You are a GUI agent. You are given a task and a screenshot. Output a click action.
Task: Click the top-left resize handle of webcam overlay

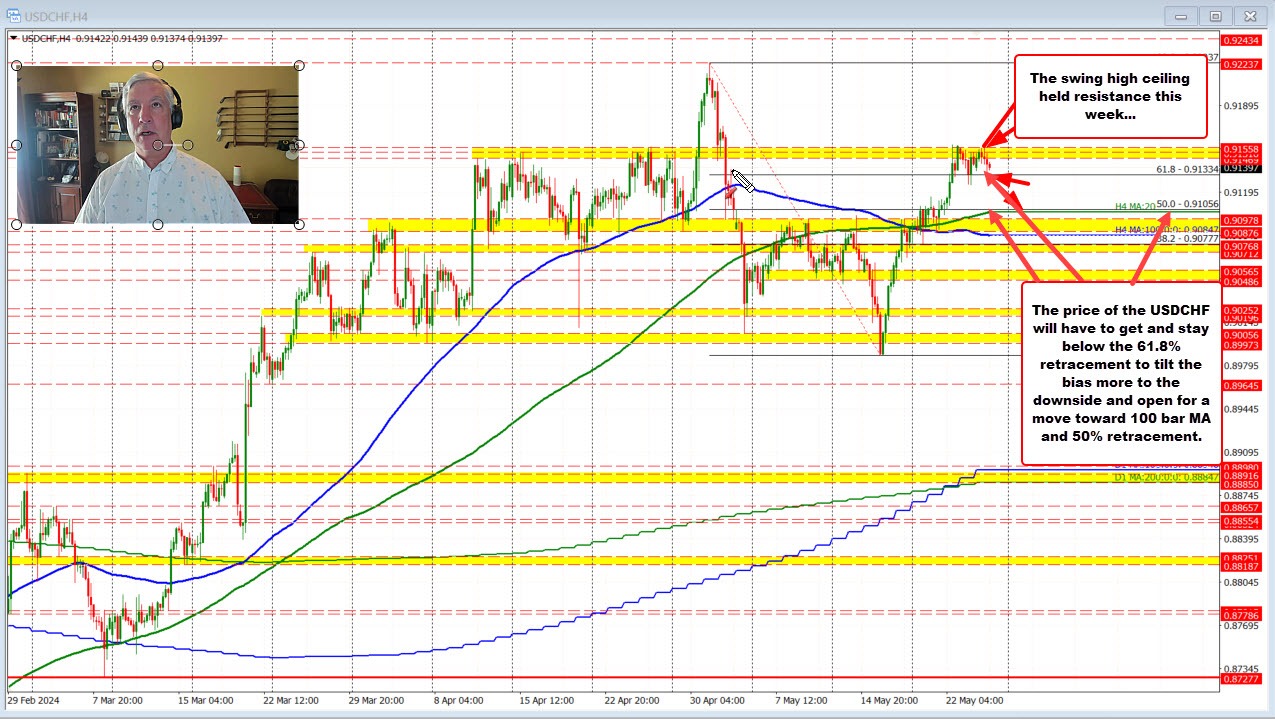pos(17,66)
